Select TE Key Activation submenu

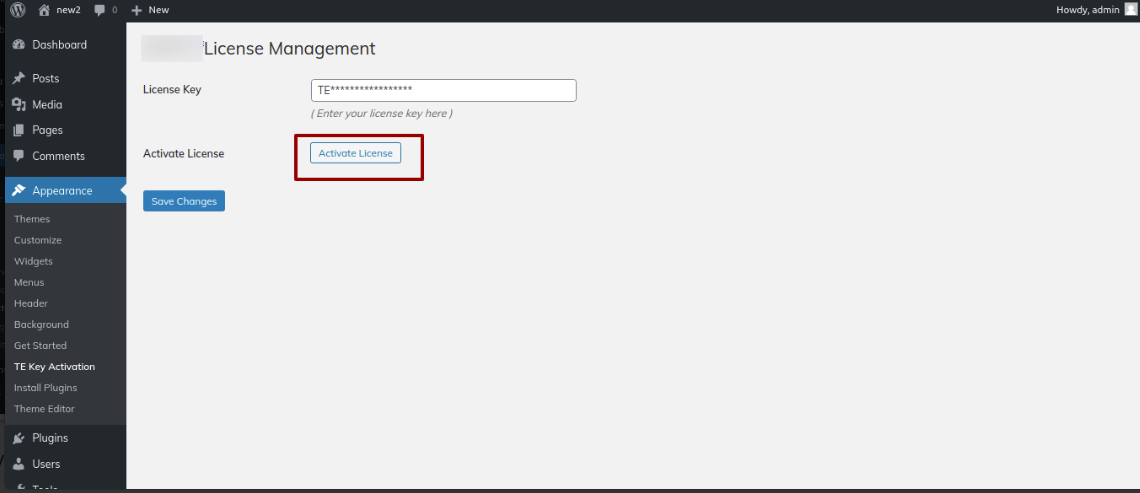click(55, 366)
